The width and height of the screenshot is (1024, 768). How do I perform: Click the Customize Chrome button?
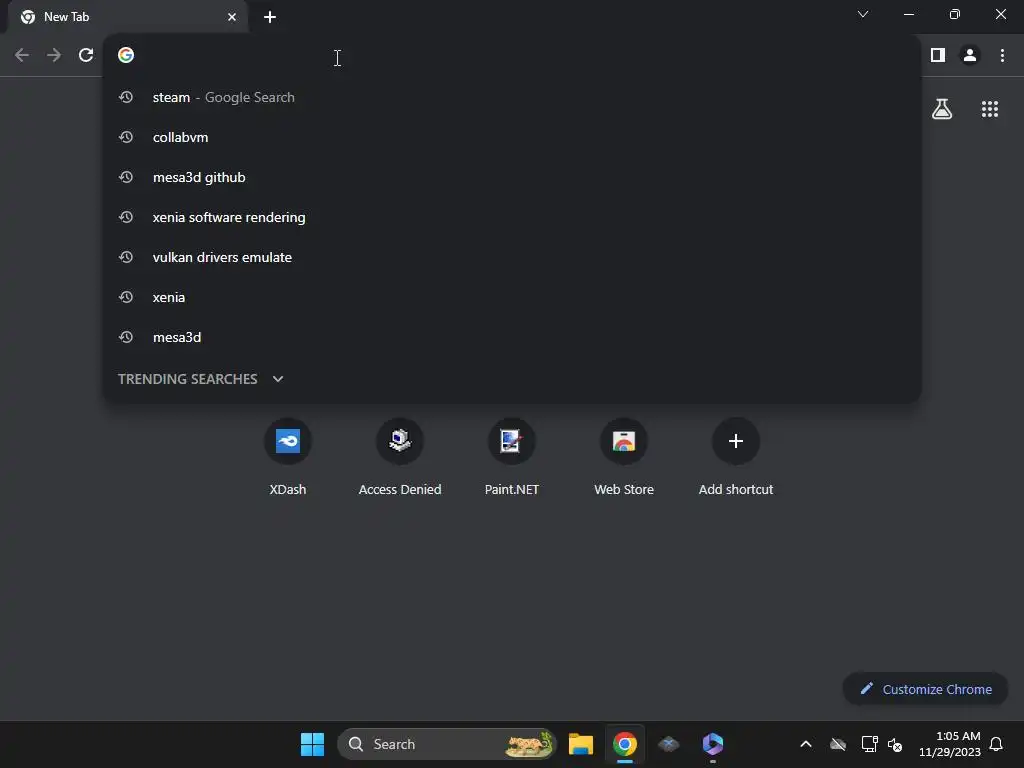tap(925, 689)
